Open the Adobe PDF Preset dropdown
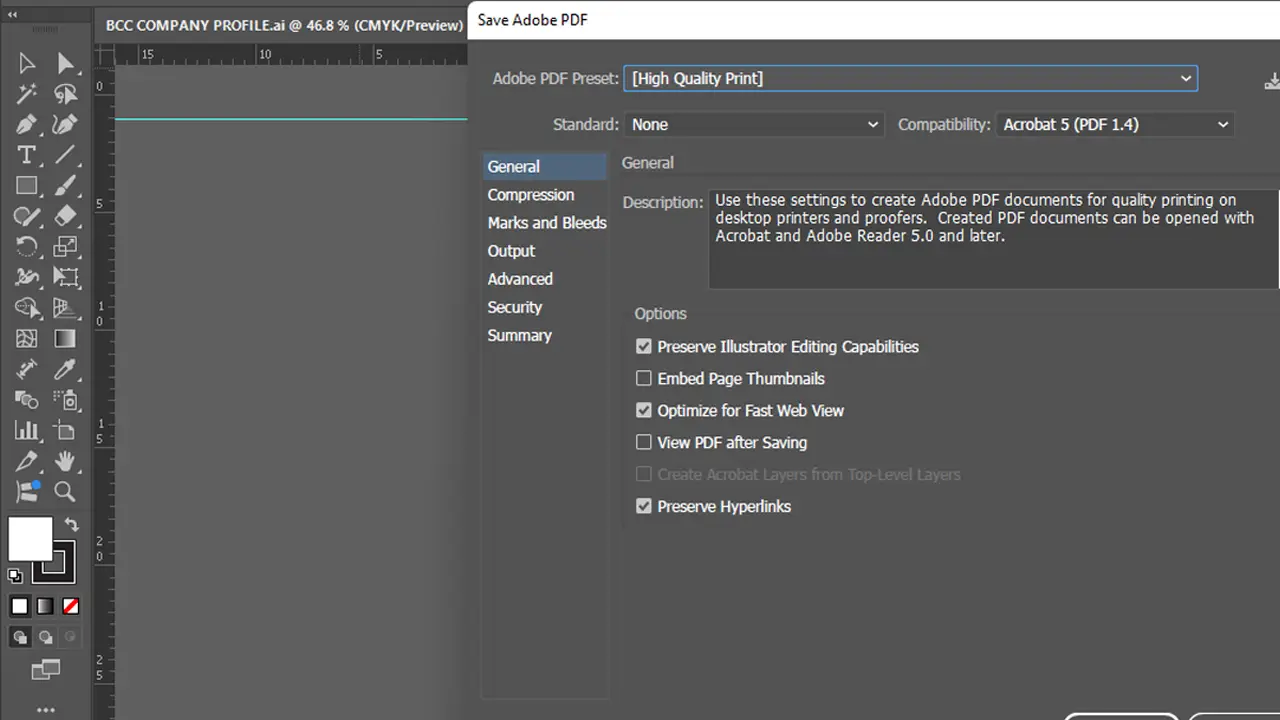This screenshot has height=720, width=1280. coord(1185,78)
